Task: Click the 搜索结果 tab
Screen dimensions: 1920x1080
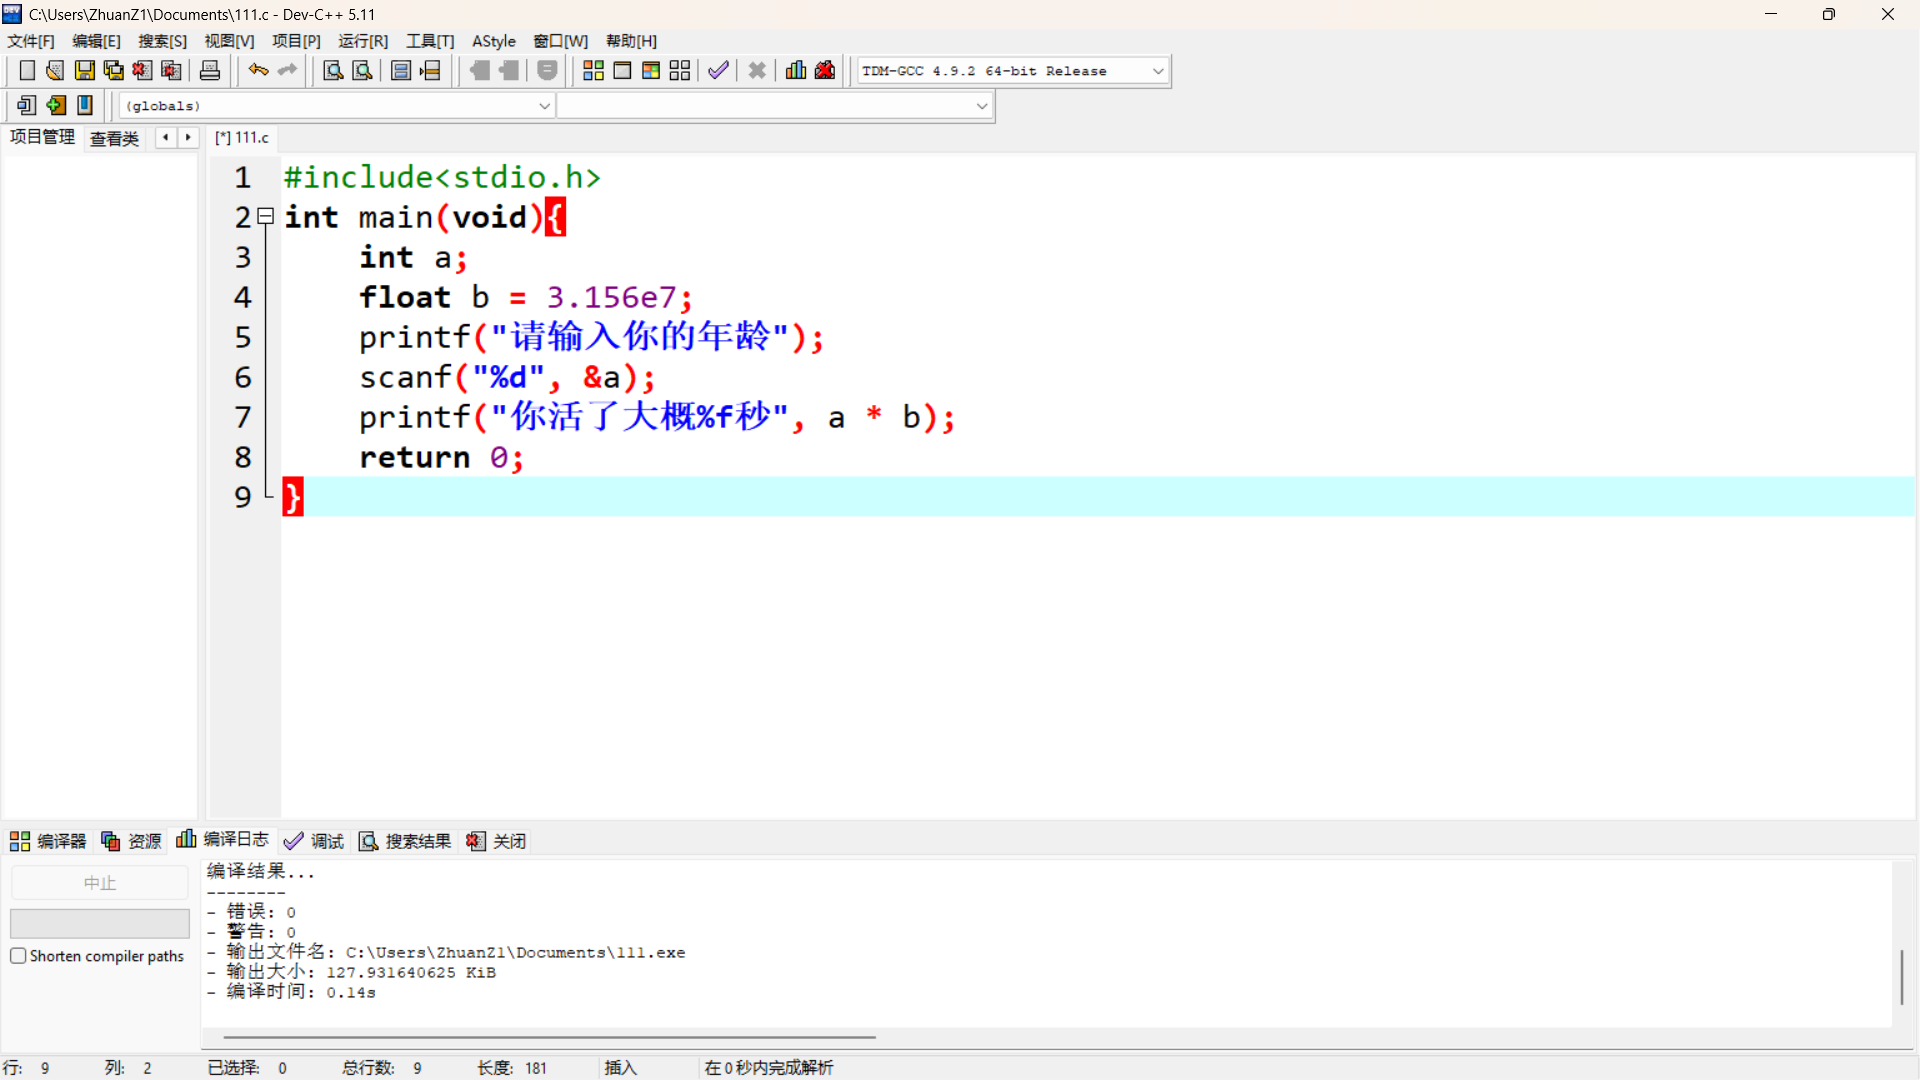Action: (406, 841)
